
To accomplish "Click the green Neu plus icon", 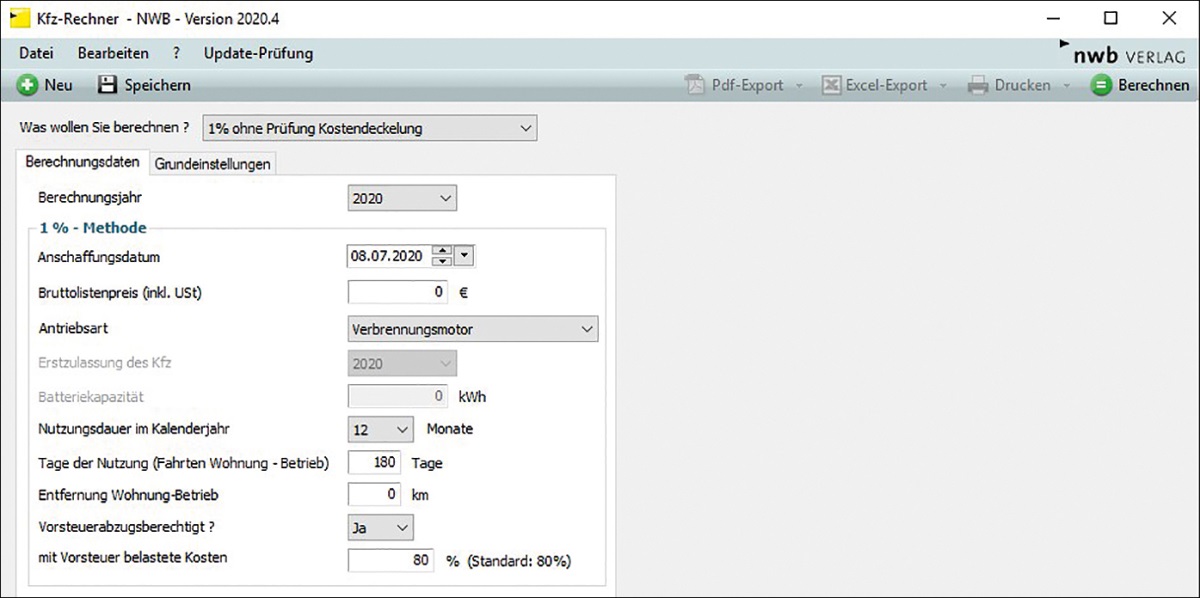I will click(27, 85).
